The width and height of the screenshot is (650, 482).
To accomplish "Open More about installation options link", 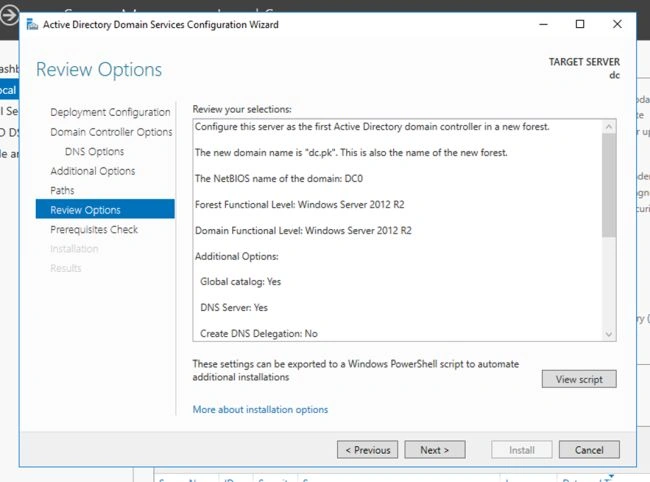I will click(x=260, y=409).
